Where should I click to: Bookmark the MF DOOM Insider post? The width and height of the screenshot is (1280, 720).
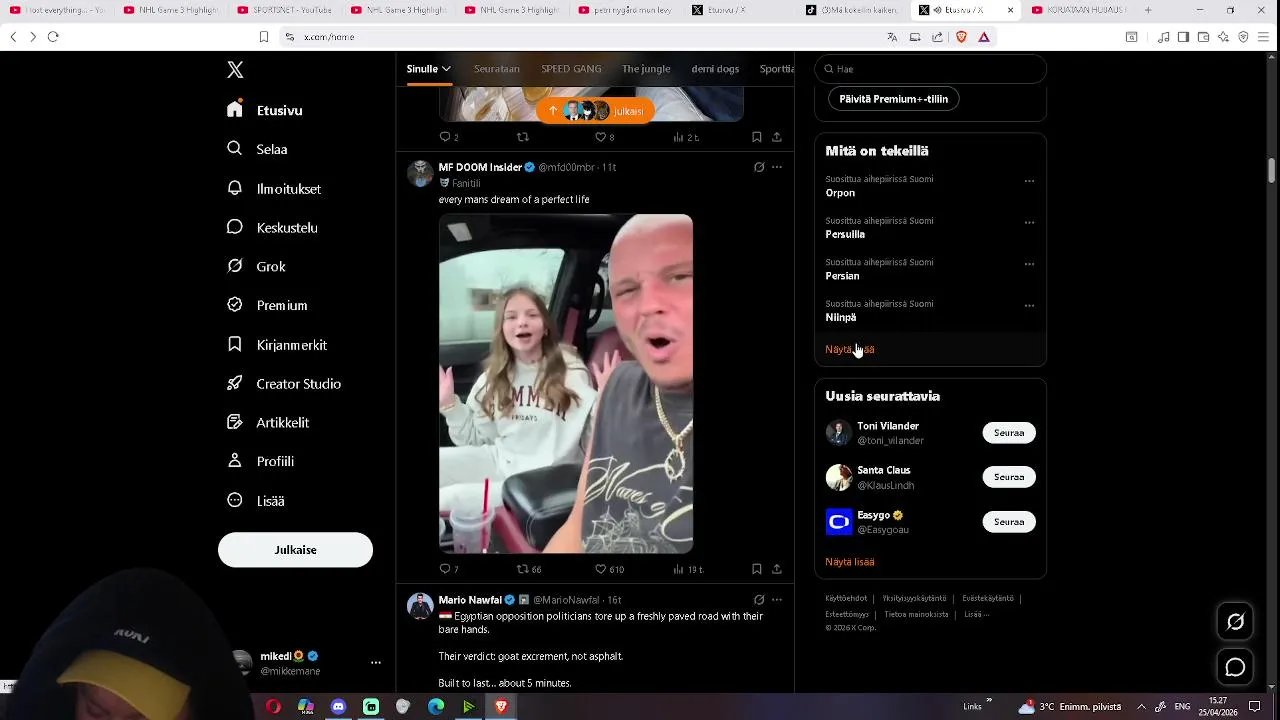coord(757,569)
